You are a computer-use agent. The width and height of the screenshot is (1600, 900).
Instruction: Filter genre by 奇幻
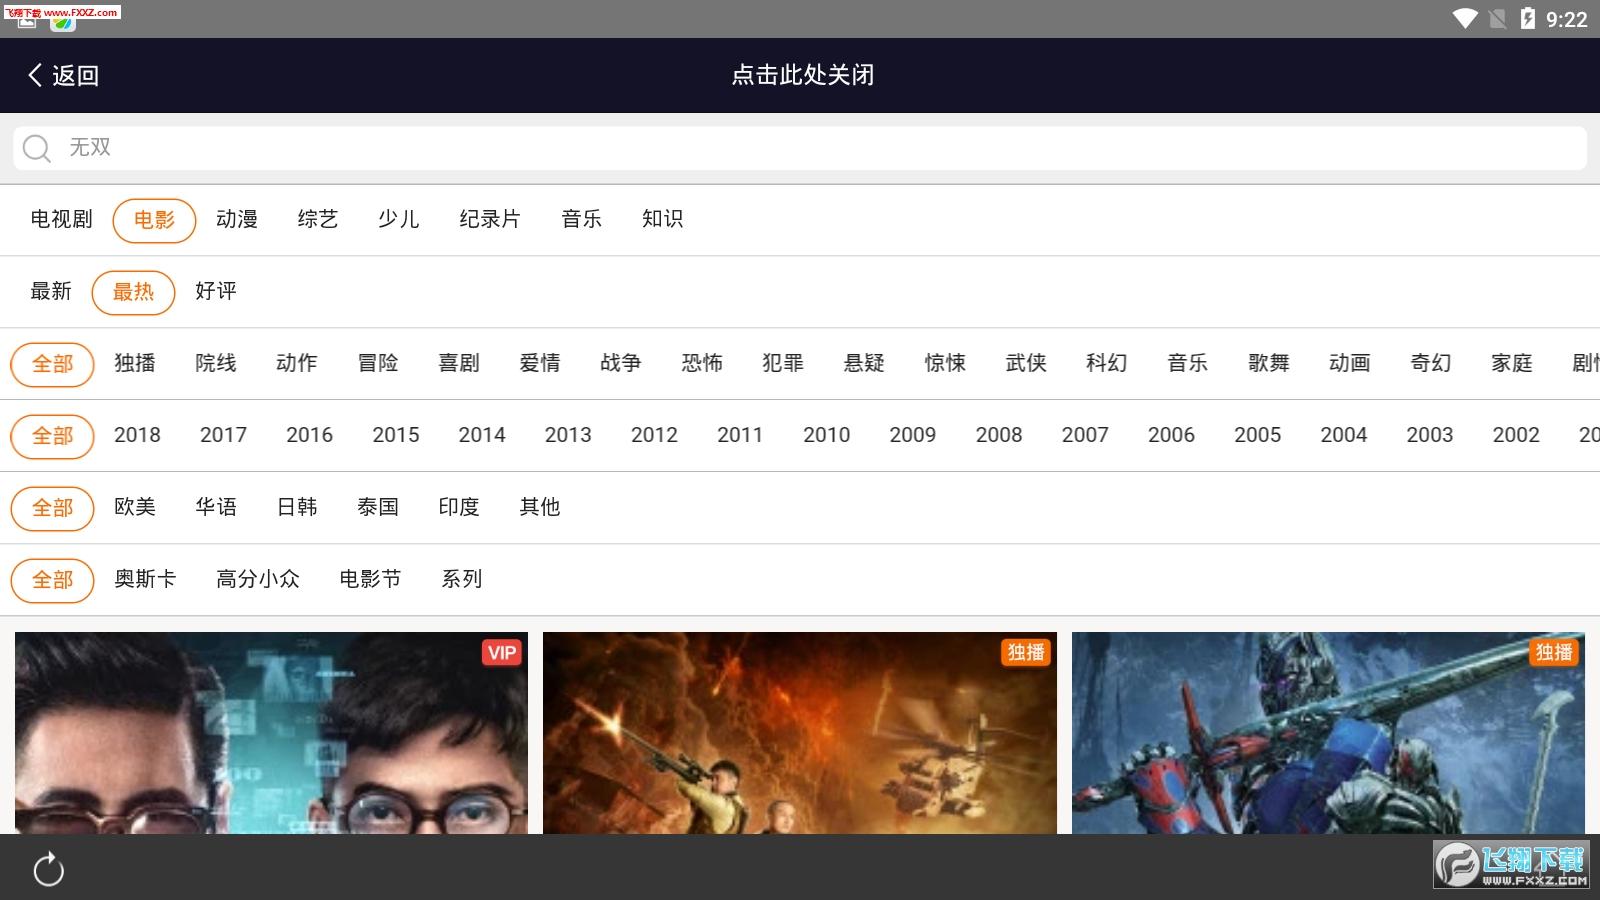1431,363
